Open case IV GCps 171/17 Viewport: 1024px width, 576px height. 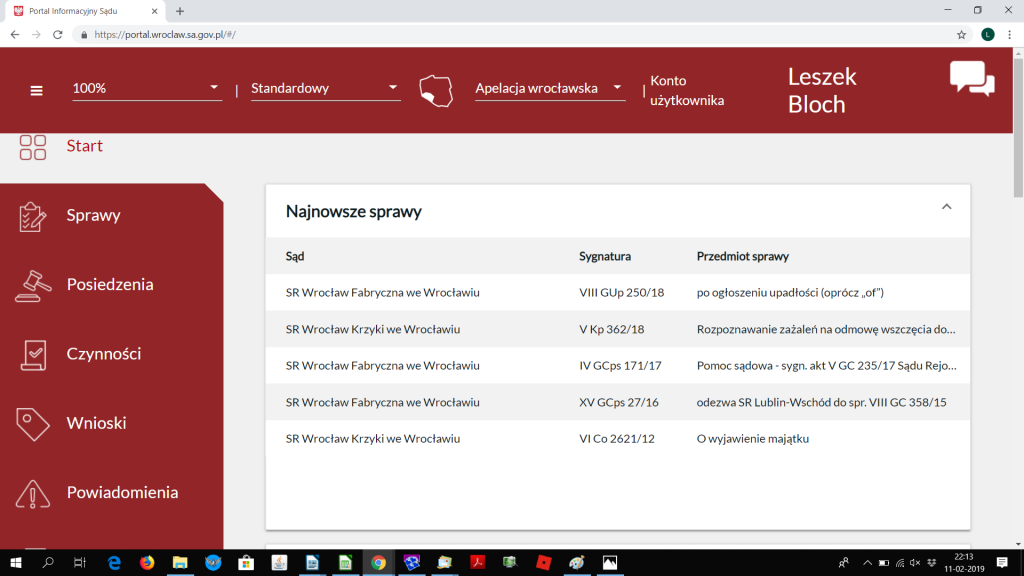(618, 365)
